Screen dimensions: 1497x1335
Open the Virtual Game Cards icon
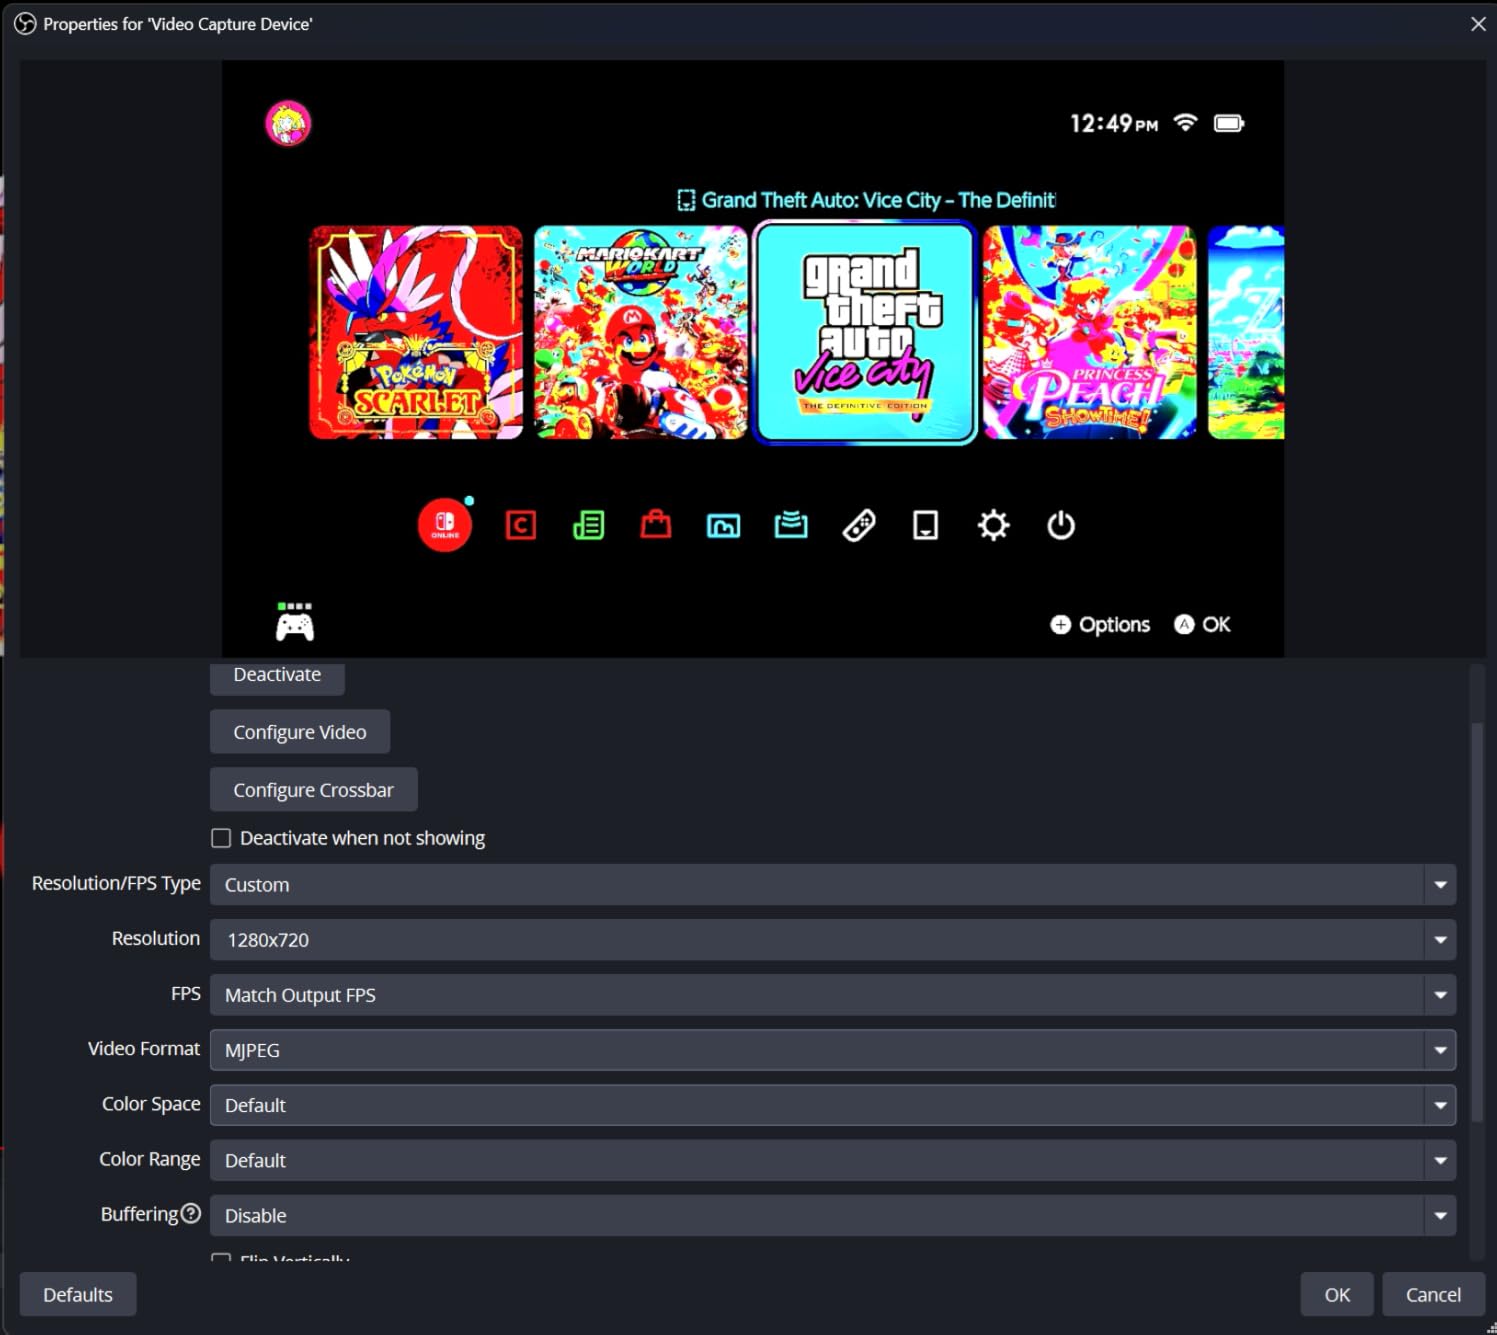926,525
